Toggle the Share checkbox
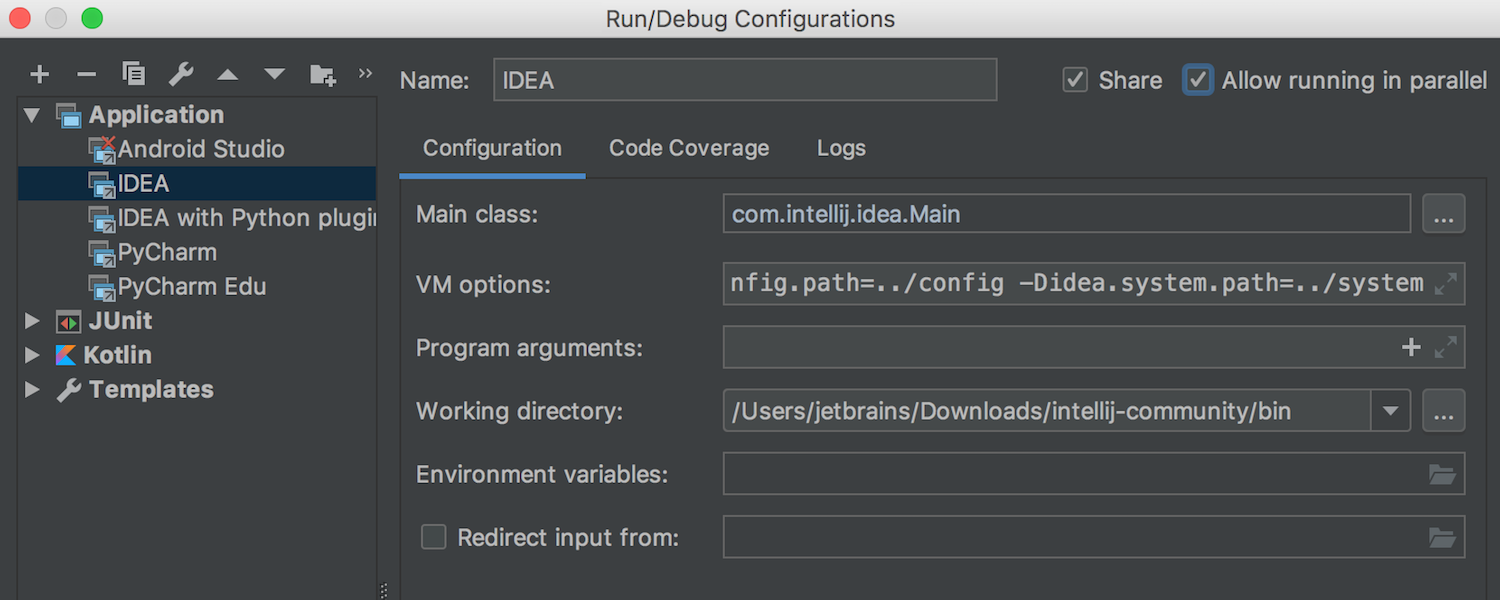1500x600 pixels. (x=1075, y=80)
